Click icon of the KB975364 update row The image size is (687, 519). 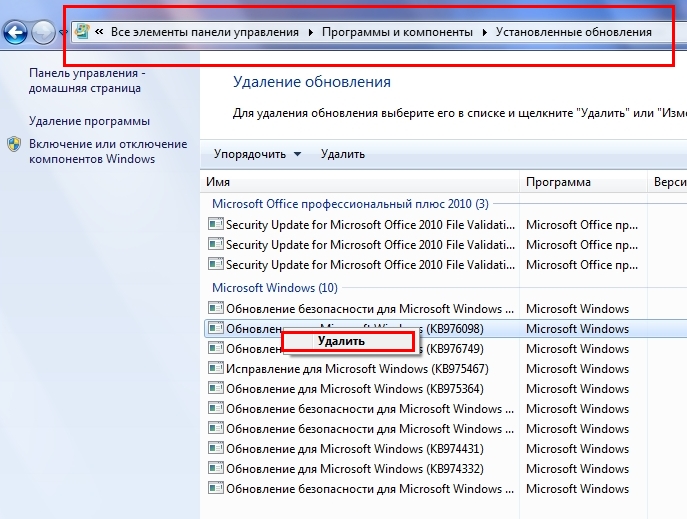pyautogui.click(x=216, y=388)
